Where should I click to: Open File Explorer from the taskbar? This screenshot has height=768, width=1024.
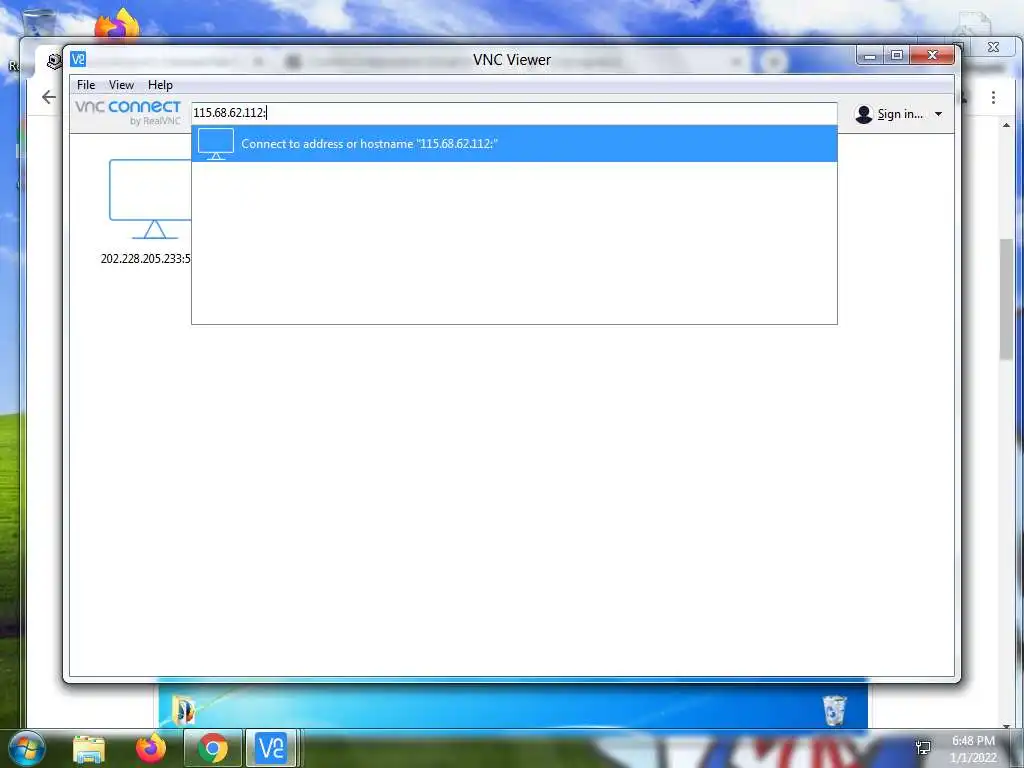click(x=89, y=749)
